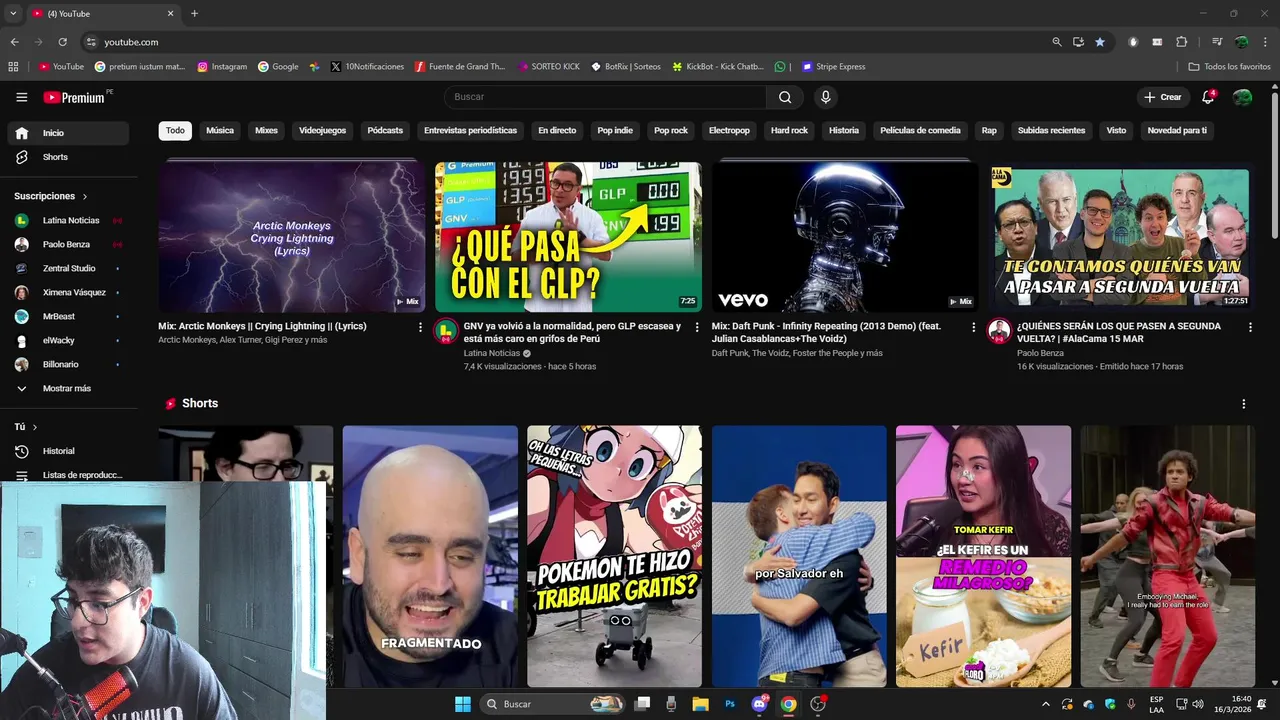This screenshot has height=720, width=1280.
Task: Select the Electropop chip
Action: click(x=729, y=130)
